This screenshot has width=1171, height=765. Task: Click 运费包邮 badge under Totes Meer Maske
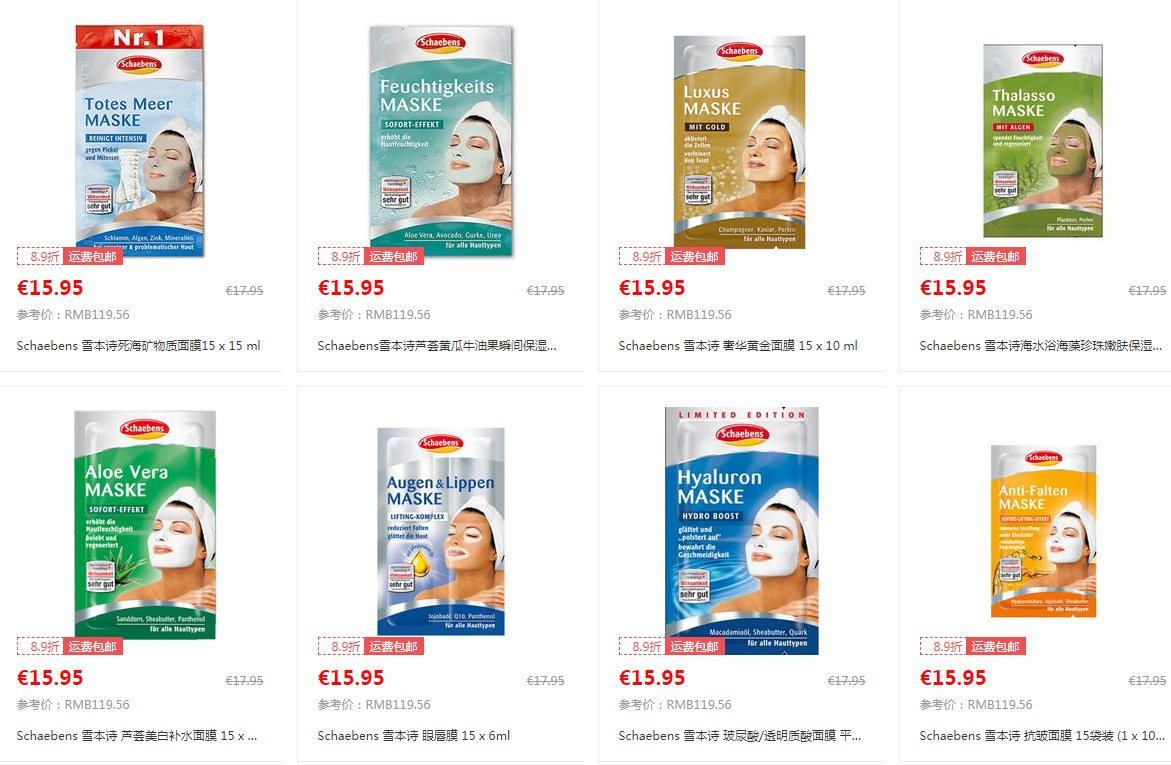tap(93, 257)
